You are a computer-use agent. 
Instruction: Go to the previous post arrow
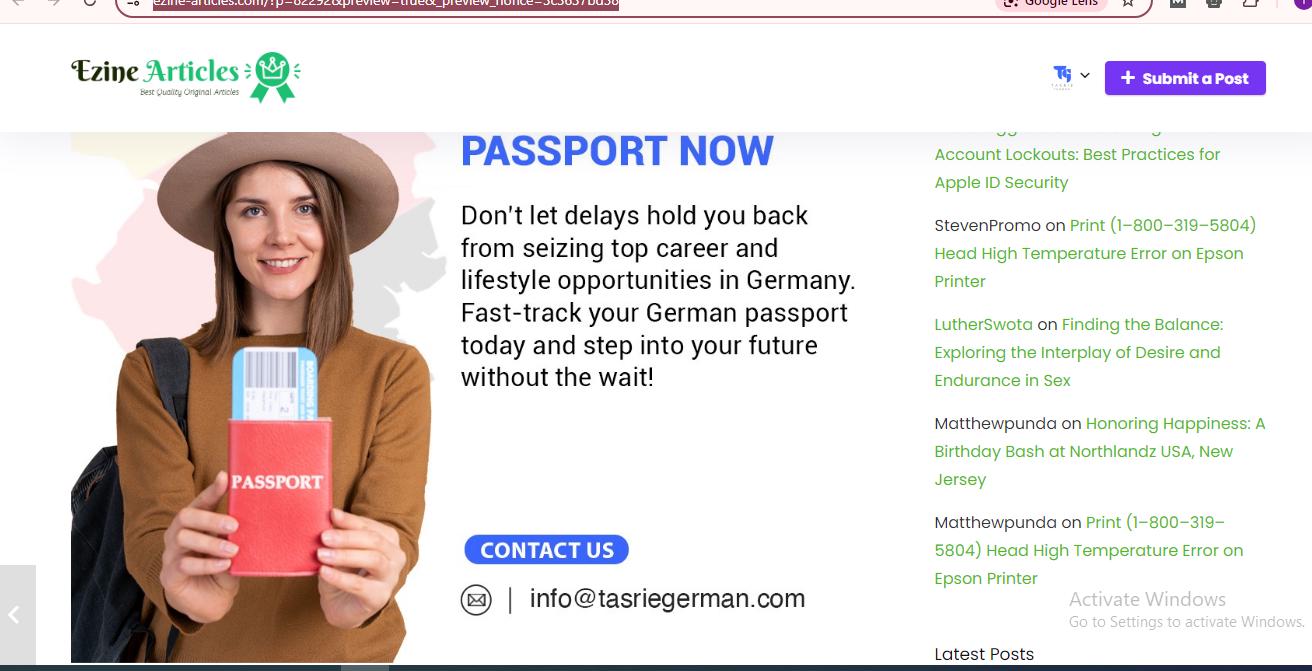tap(17, 615)
